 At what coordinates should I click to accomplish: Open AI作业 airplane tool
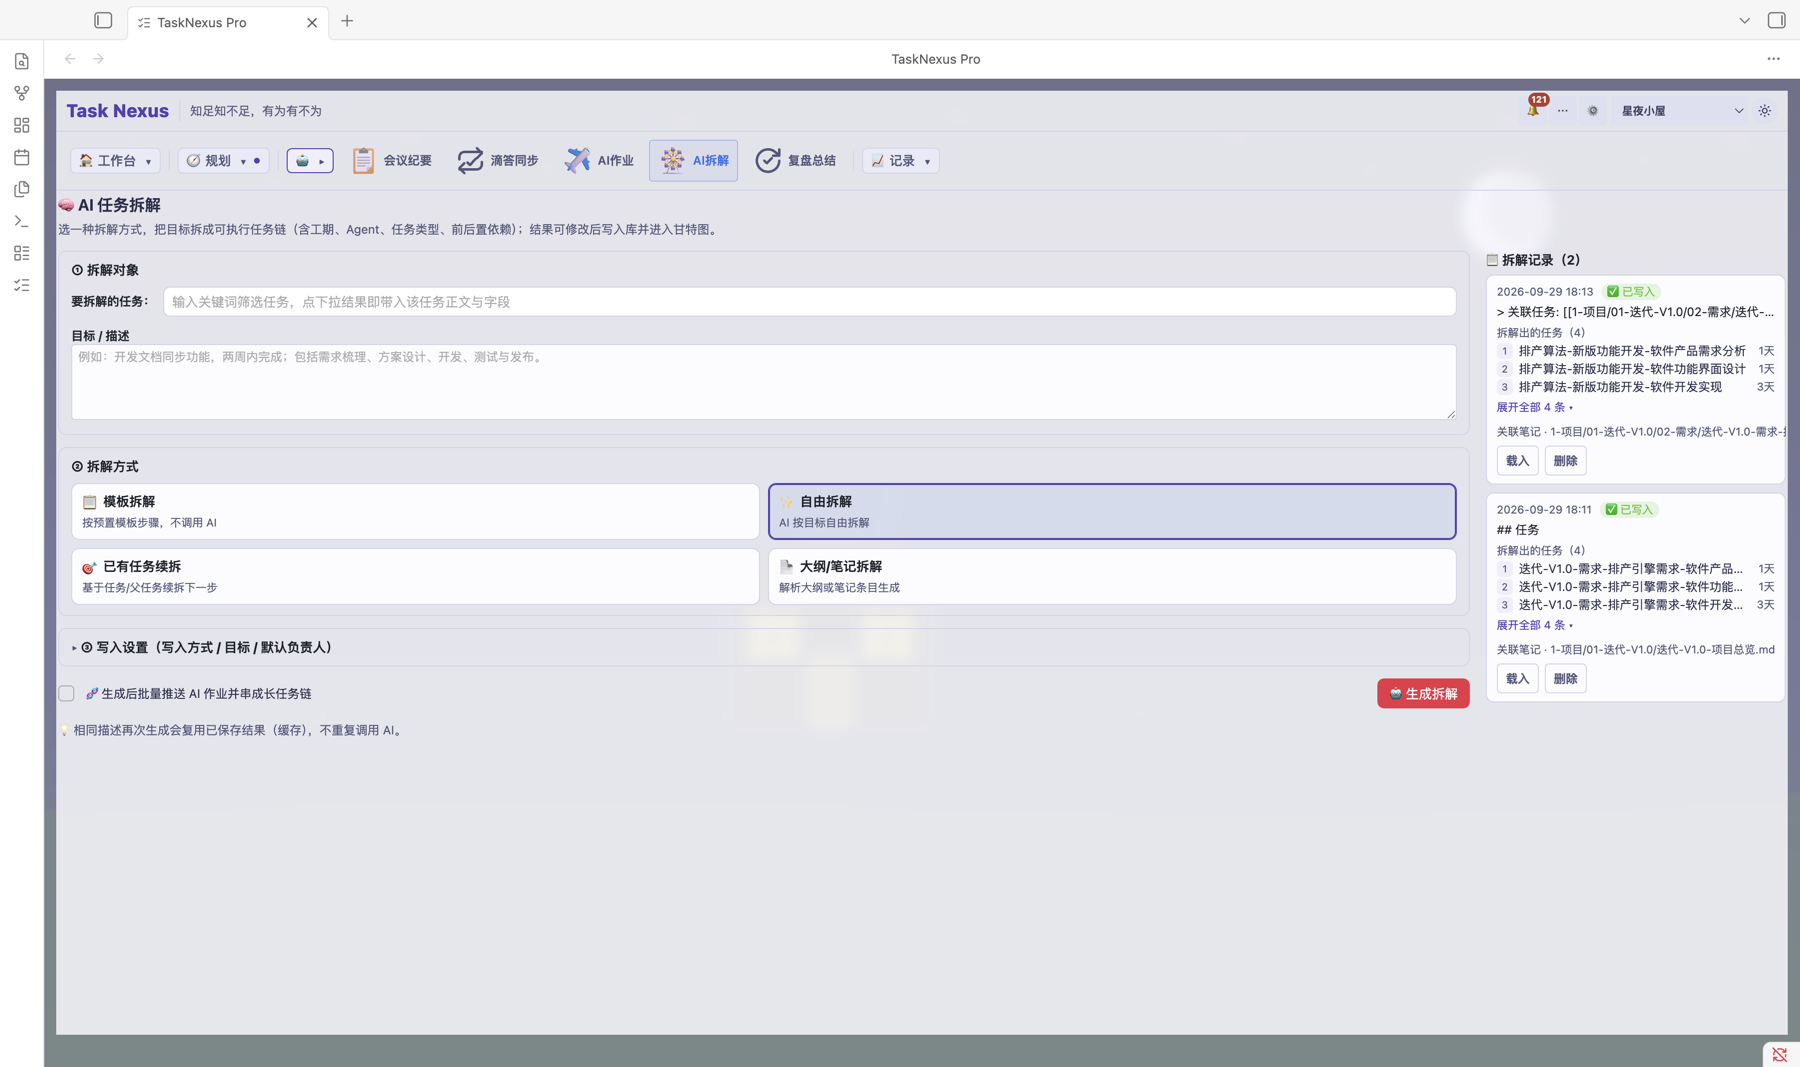pyautogui.click(x=599, y=160)
